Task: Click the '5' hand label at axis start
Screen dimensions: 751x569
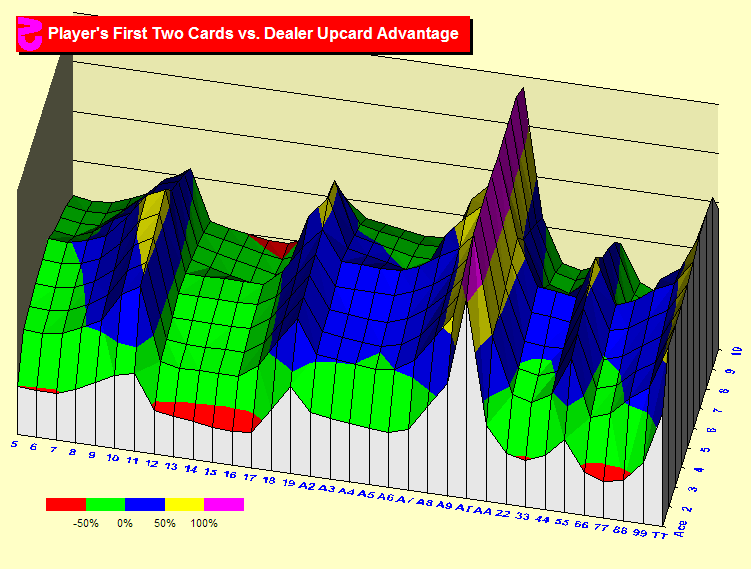Action: (x=14, y=443)
